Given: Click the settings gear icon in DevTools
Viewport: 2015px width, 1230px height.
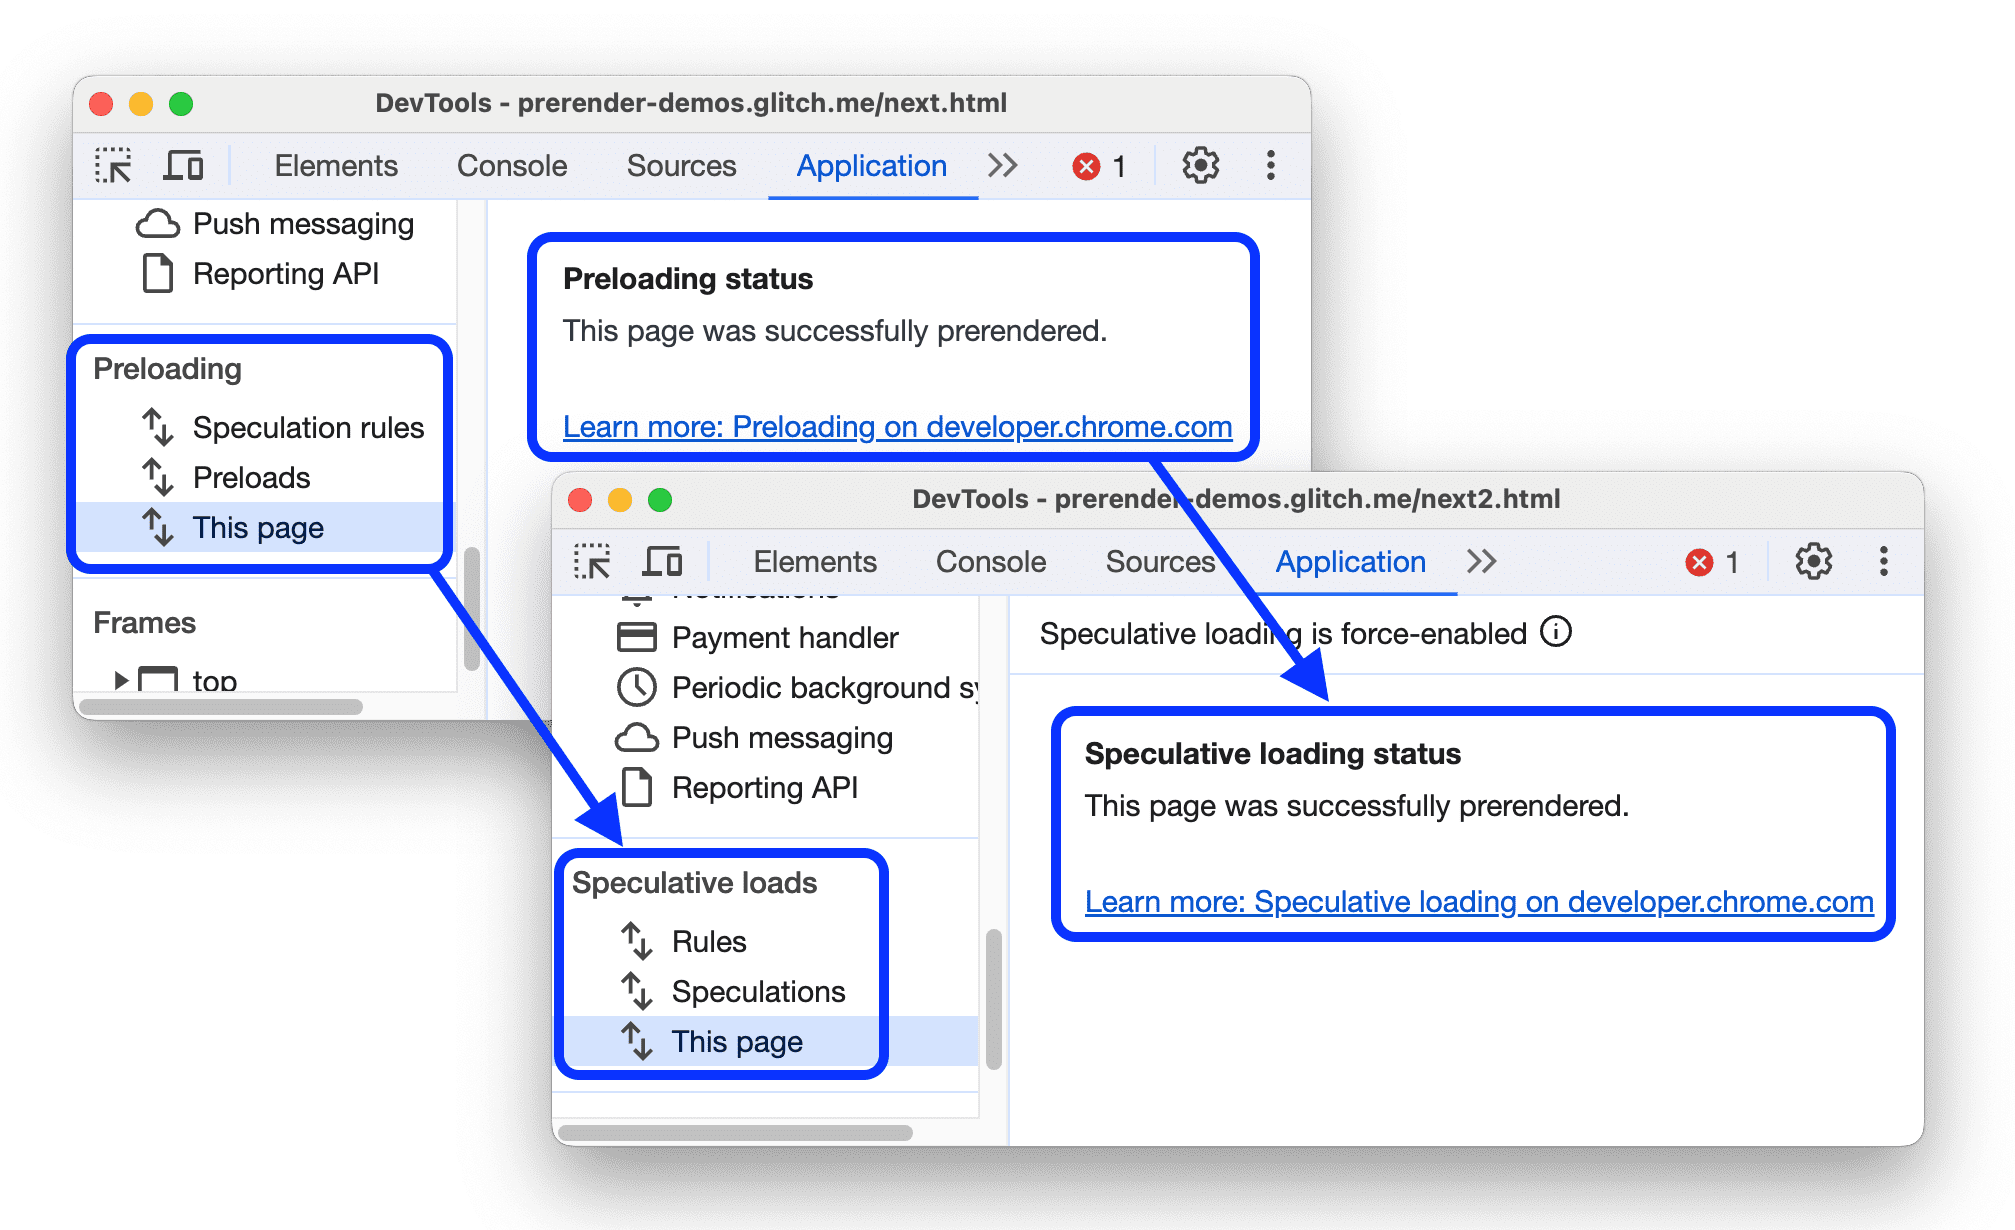Looking at the screenshot, I should point(1200,161).
